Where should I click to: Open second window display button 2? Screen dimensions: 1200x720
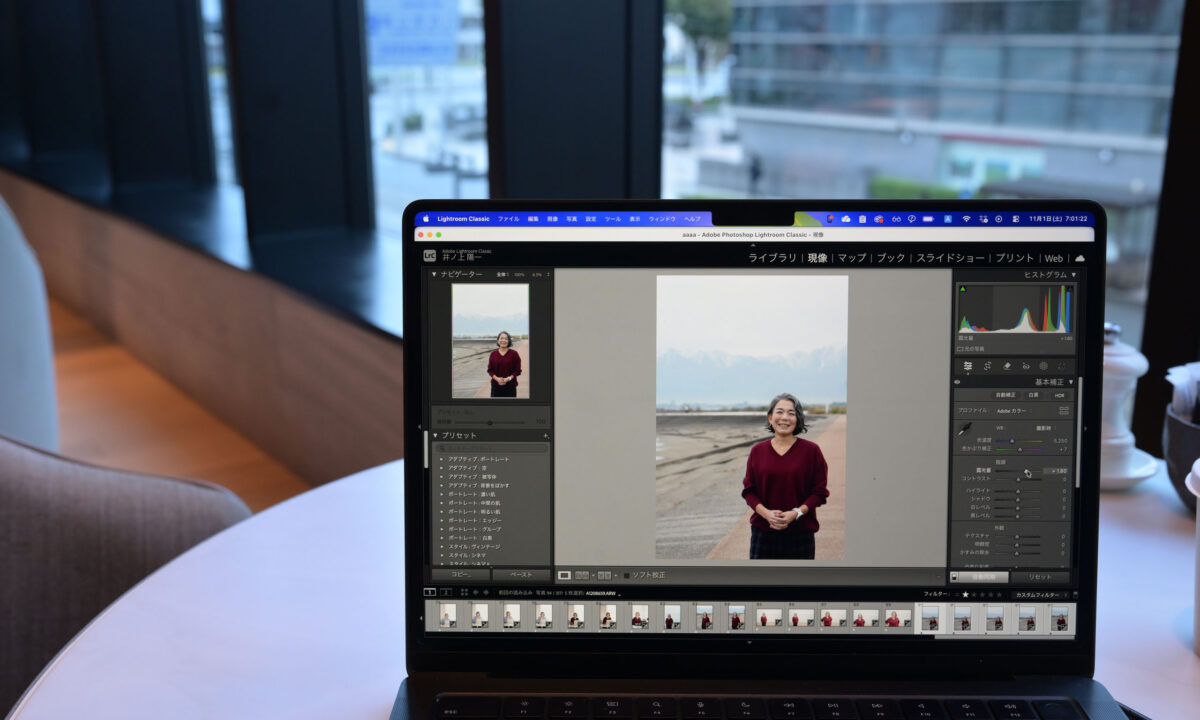[x=446, y=592]
